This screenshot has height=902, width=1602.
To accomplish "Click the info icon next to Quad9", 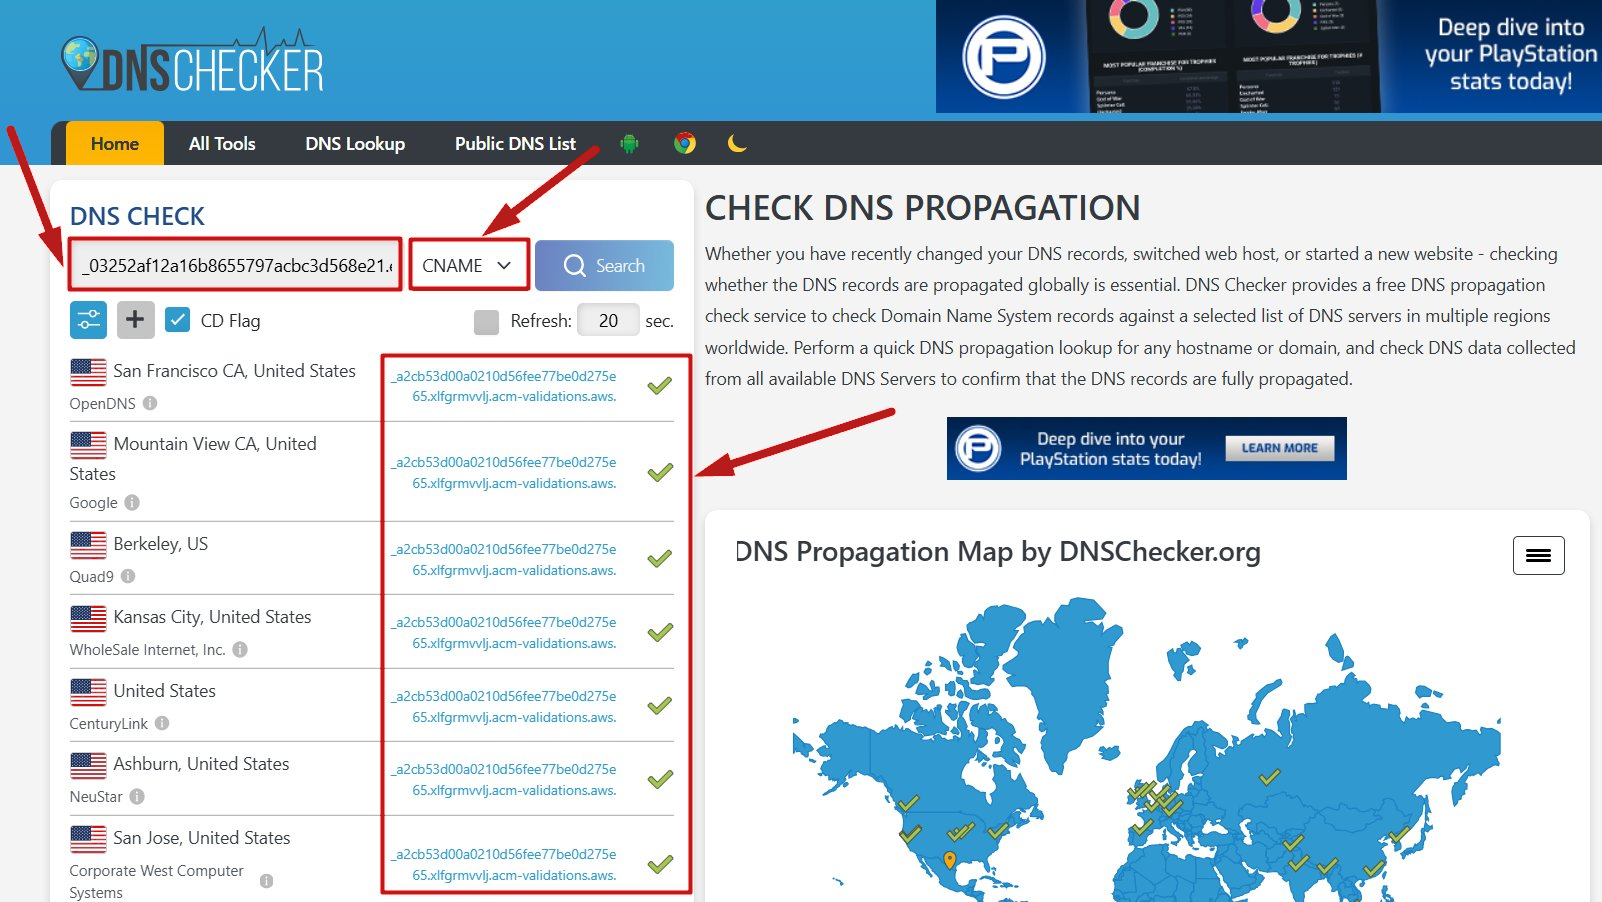I will coord(128,576).
